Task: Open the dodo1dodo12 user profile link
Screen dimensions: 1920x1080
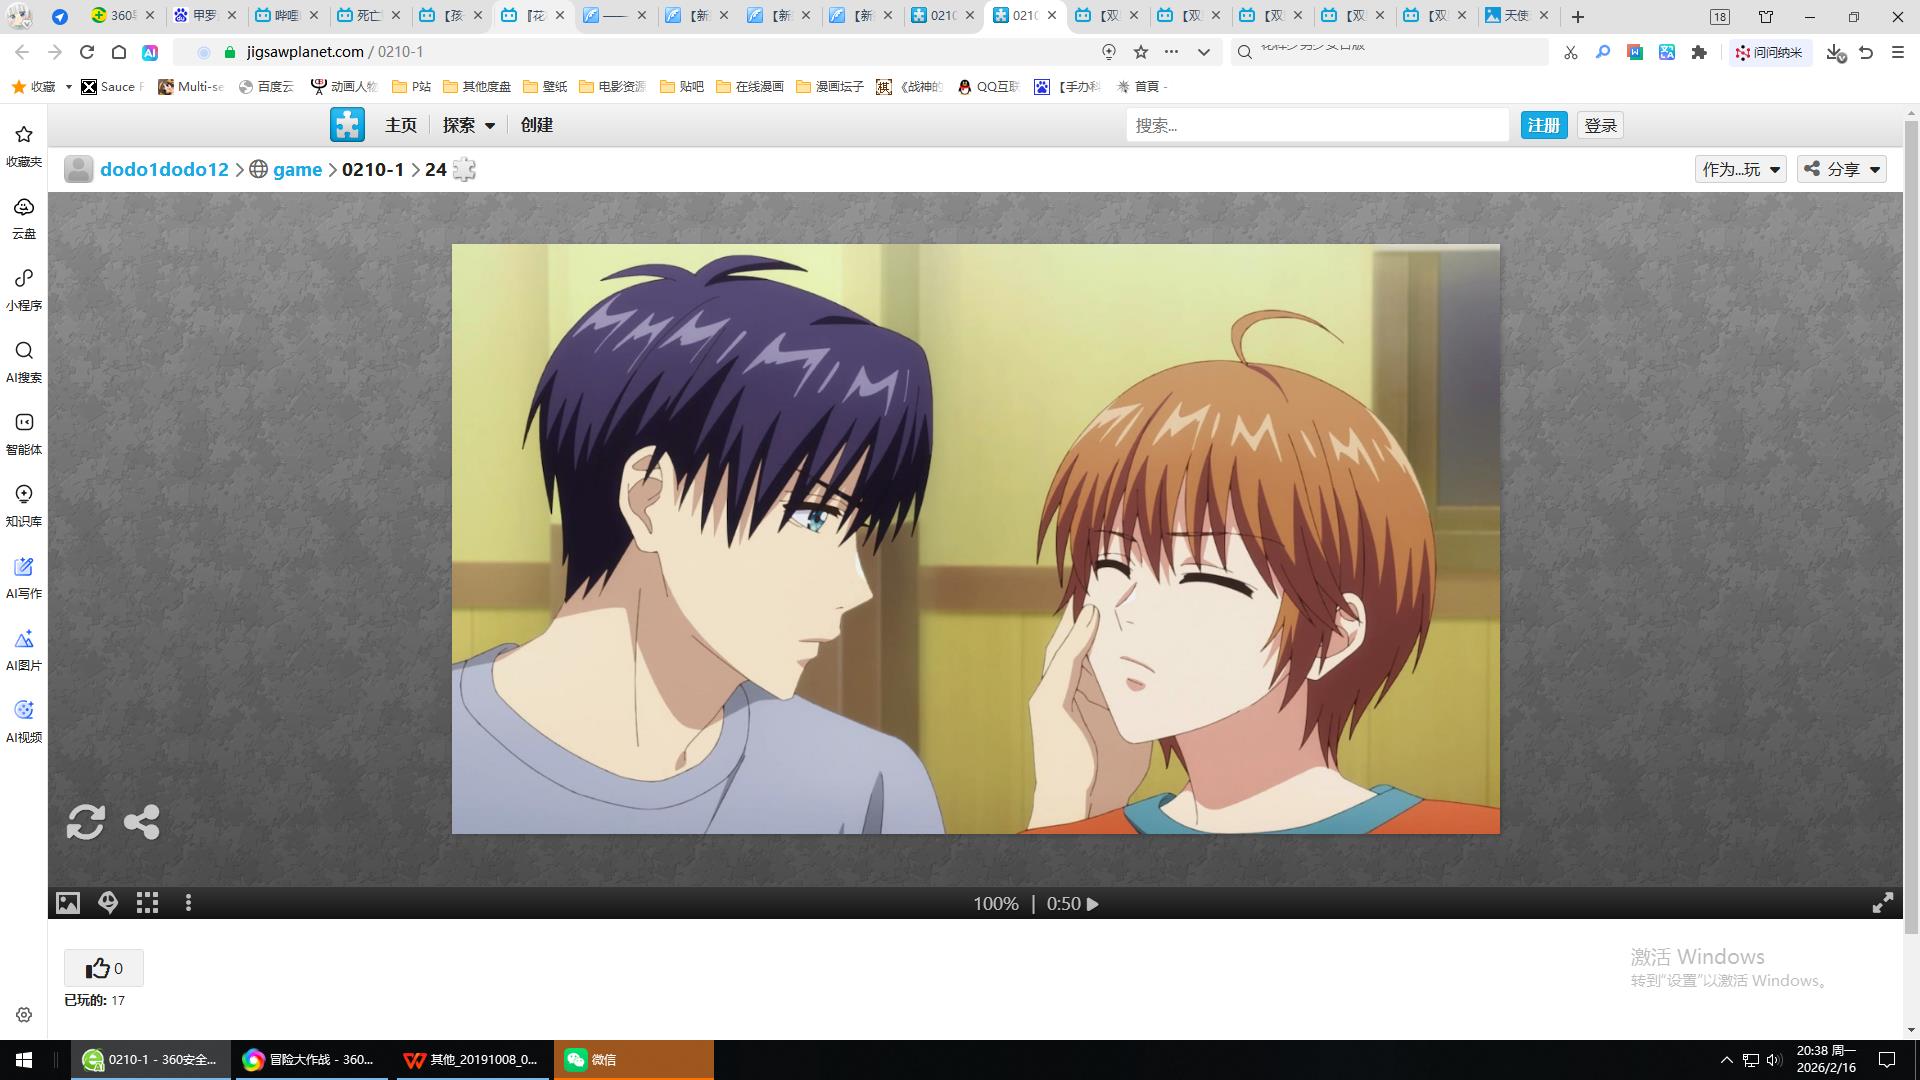Action: point(164,169)
